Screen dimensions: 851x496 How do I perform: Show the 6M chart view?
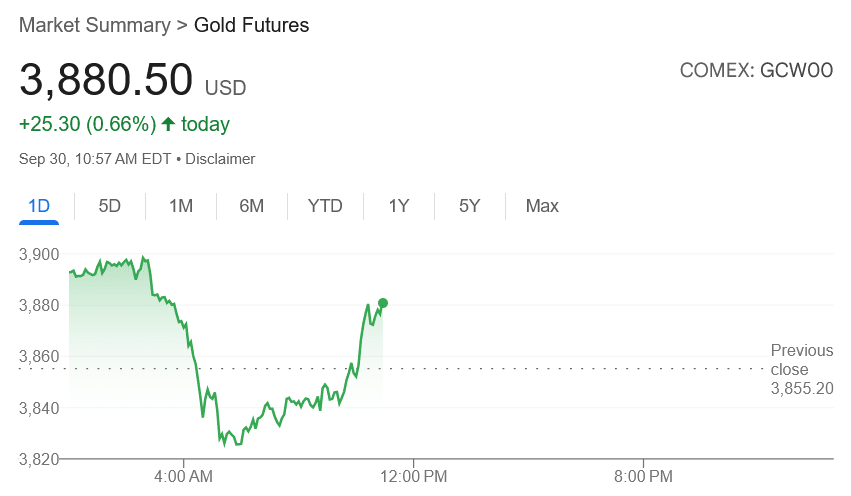coord(251,206)
